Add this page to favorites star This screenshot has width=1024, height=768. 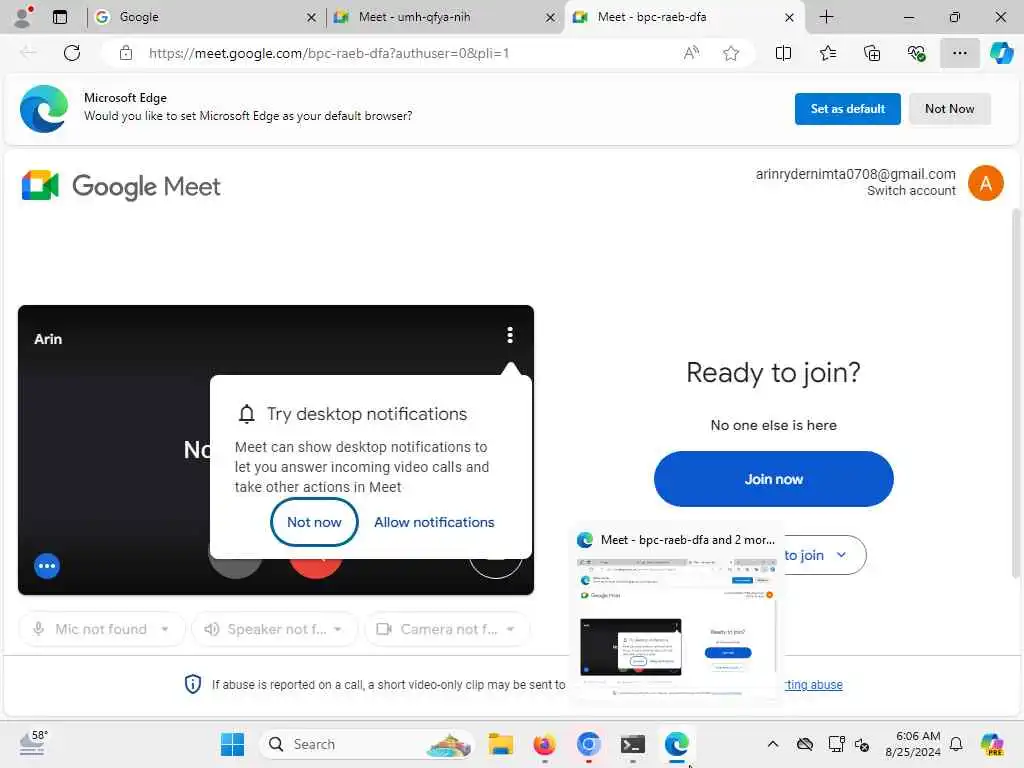click(x=731, y=53)
